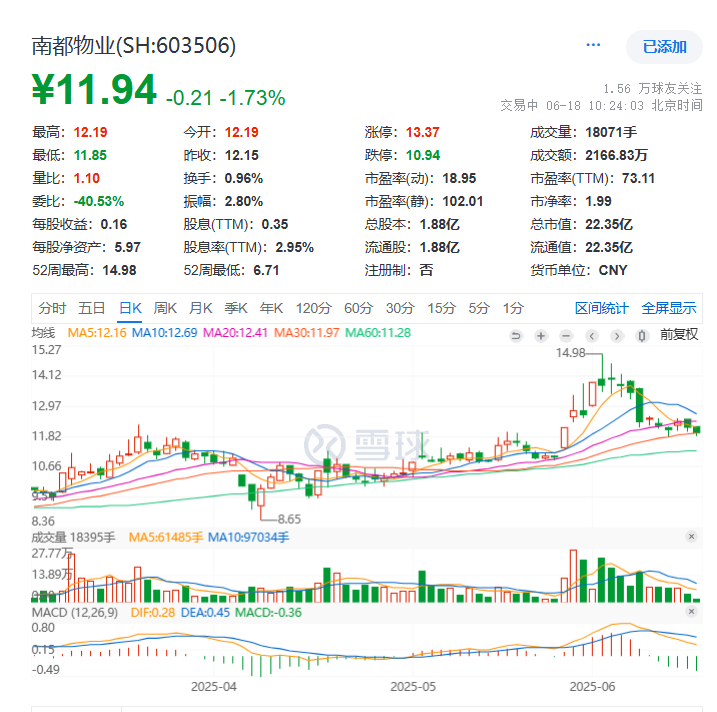Select the 月K tab
The image size is (717, 712).
201,308
